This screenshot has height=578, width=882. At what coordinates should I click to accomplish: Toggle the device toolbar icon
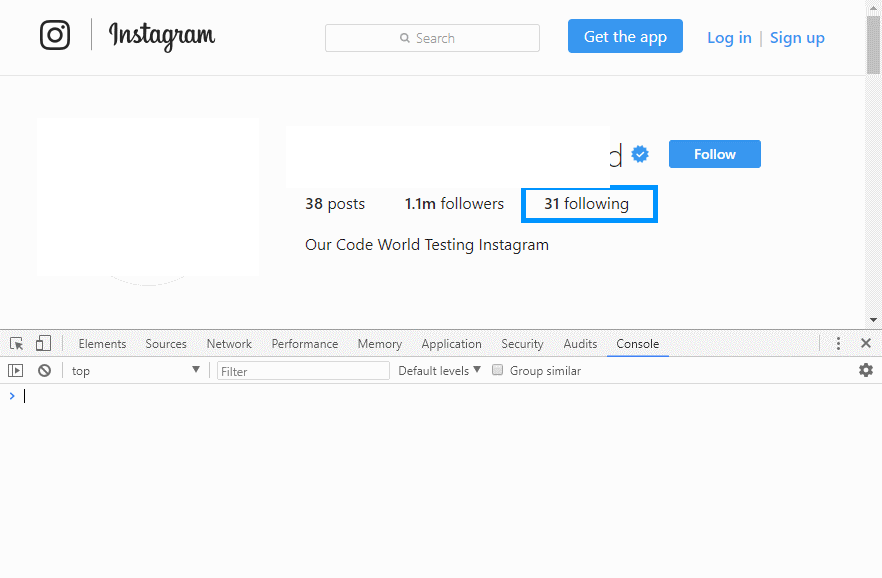(43, 344)
